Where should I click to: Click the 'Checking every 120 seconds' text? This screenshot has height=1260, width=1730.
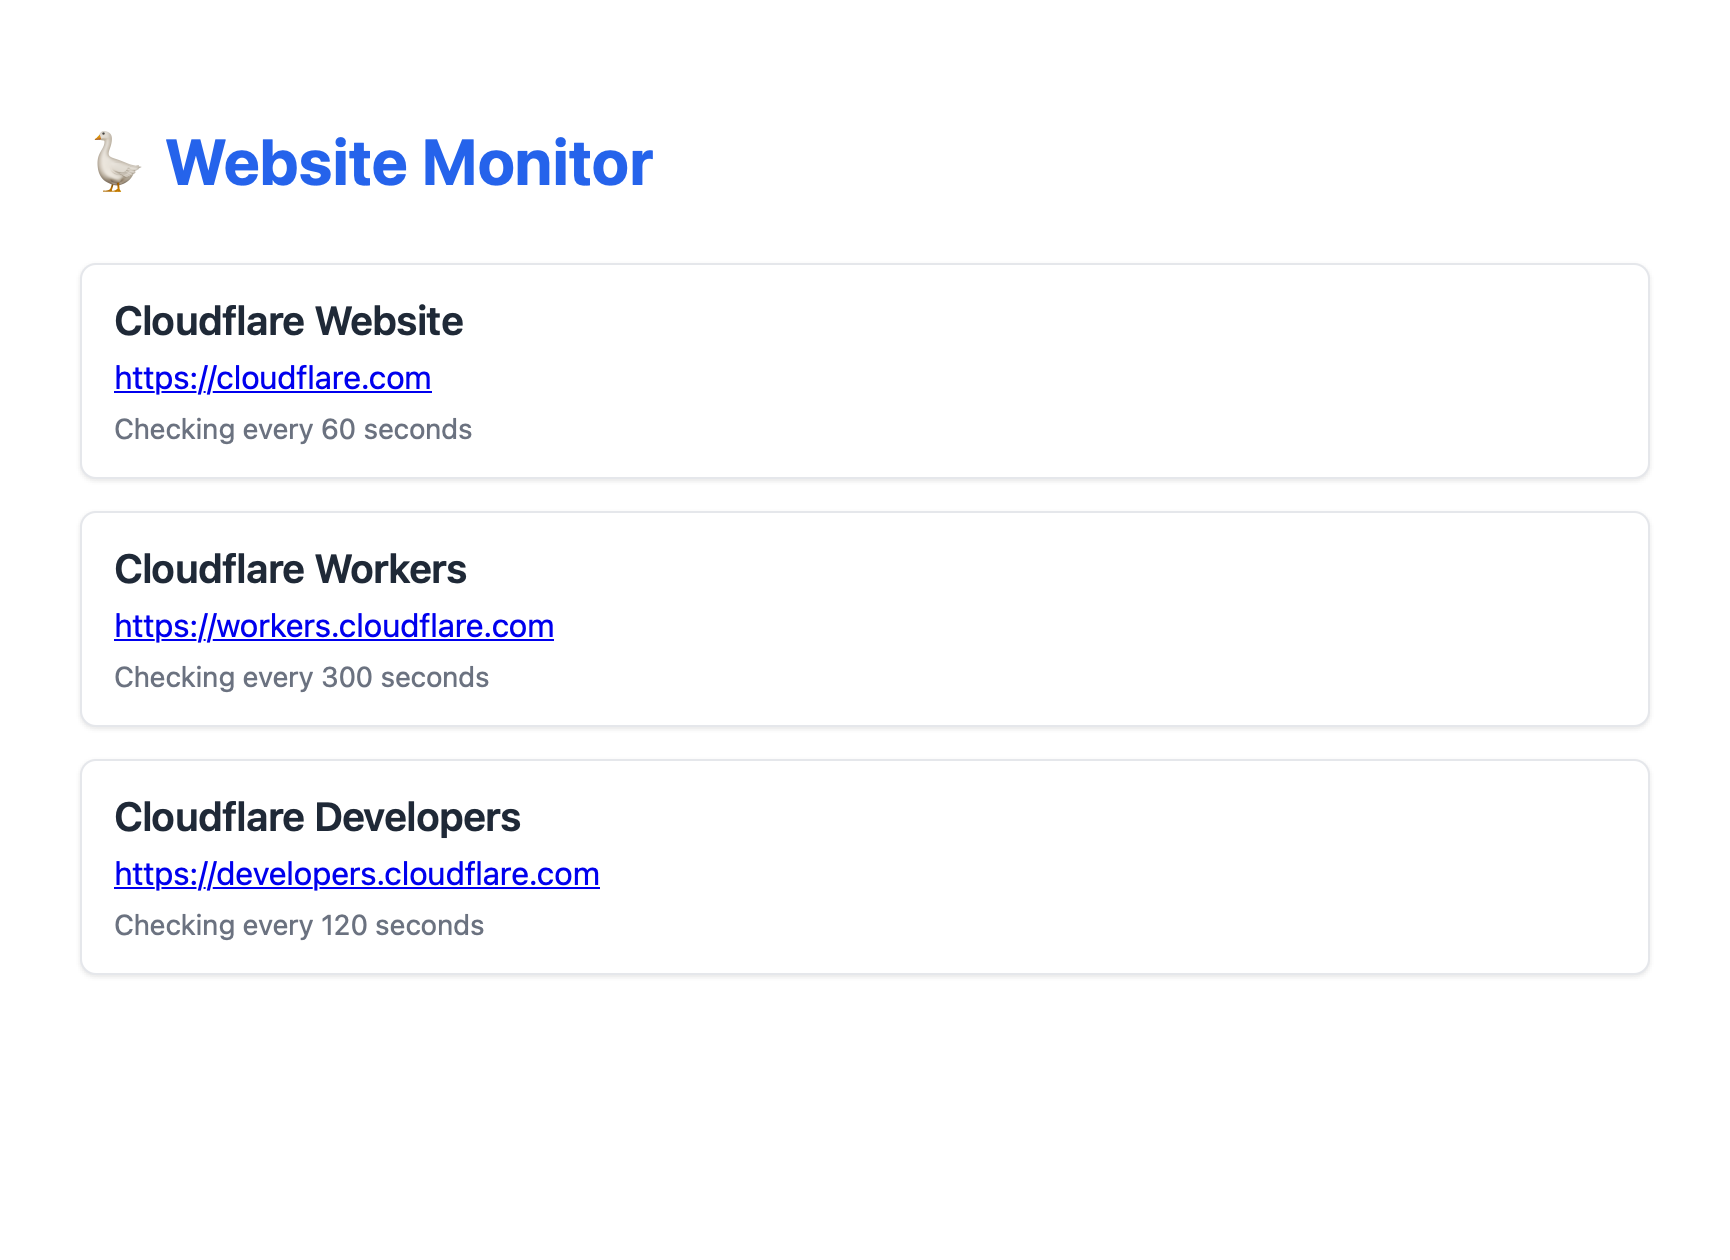[299, 925]
